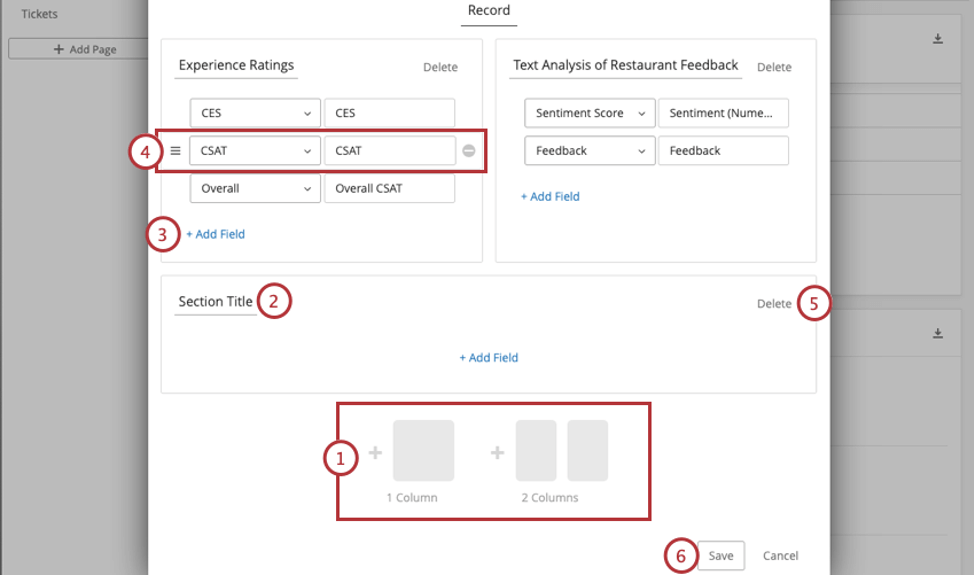Save the record layout

(720, 556)
